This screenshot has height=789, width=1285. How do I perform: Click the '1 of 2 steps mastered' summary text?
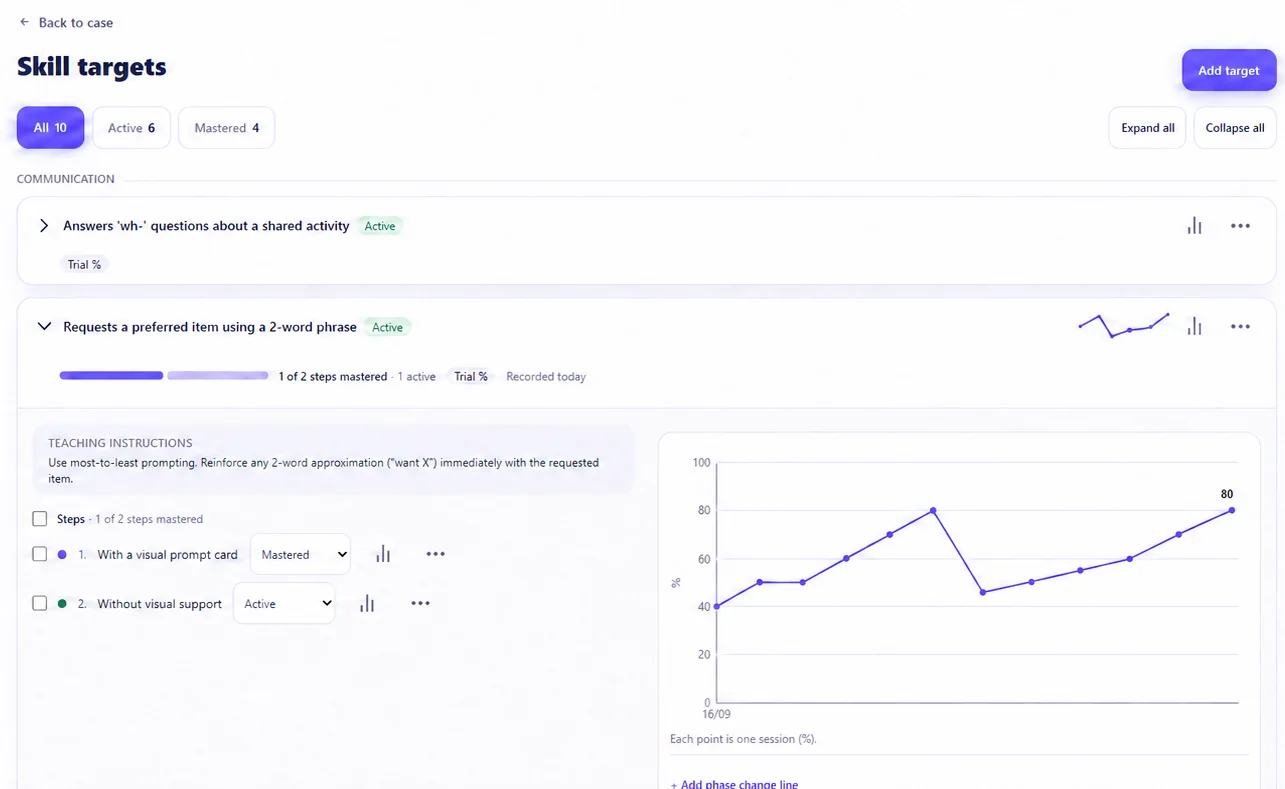(333, 377)
